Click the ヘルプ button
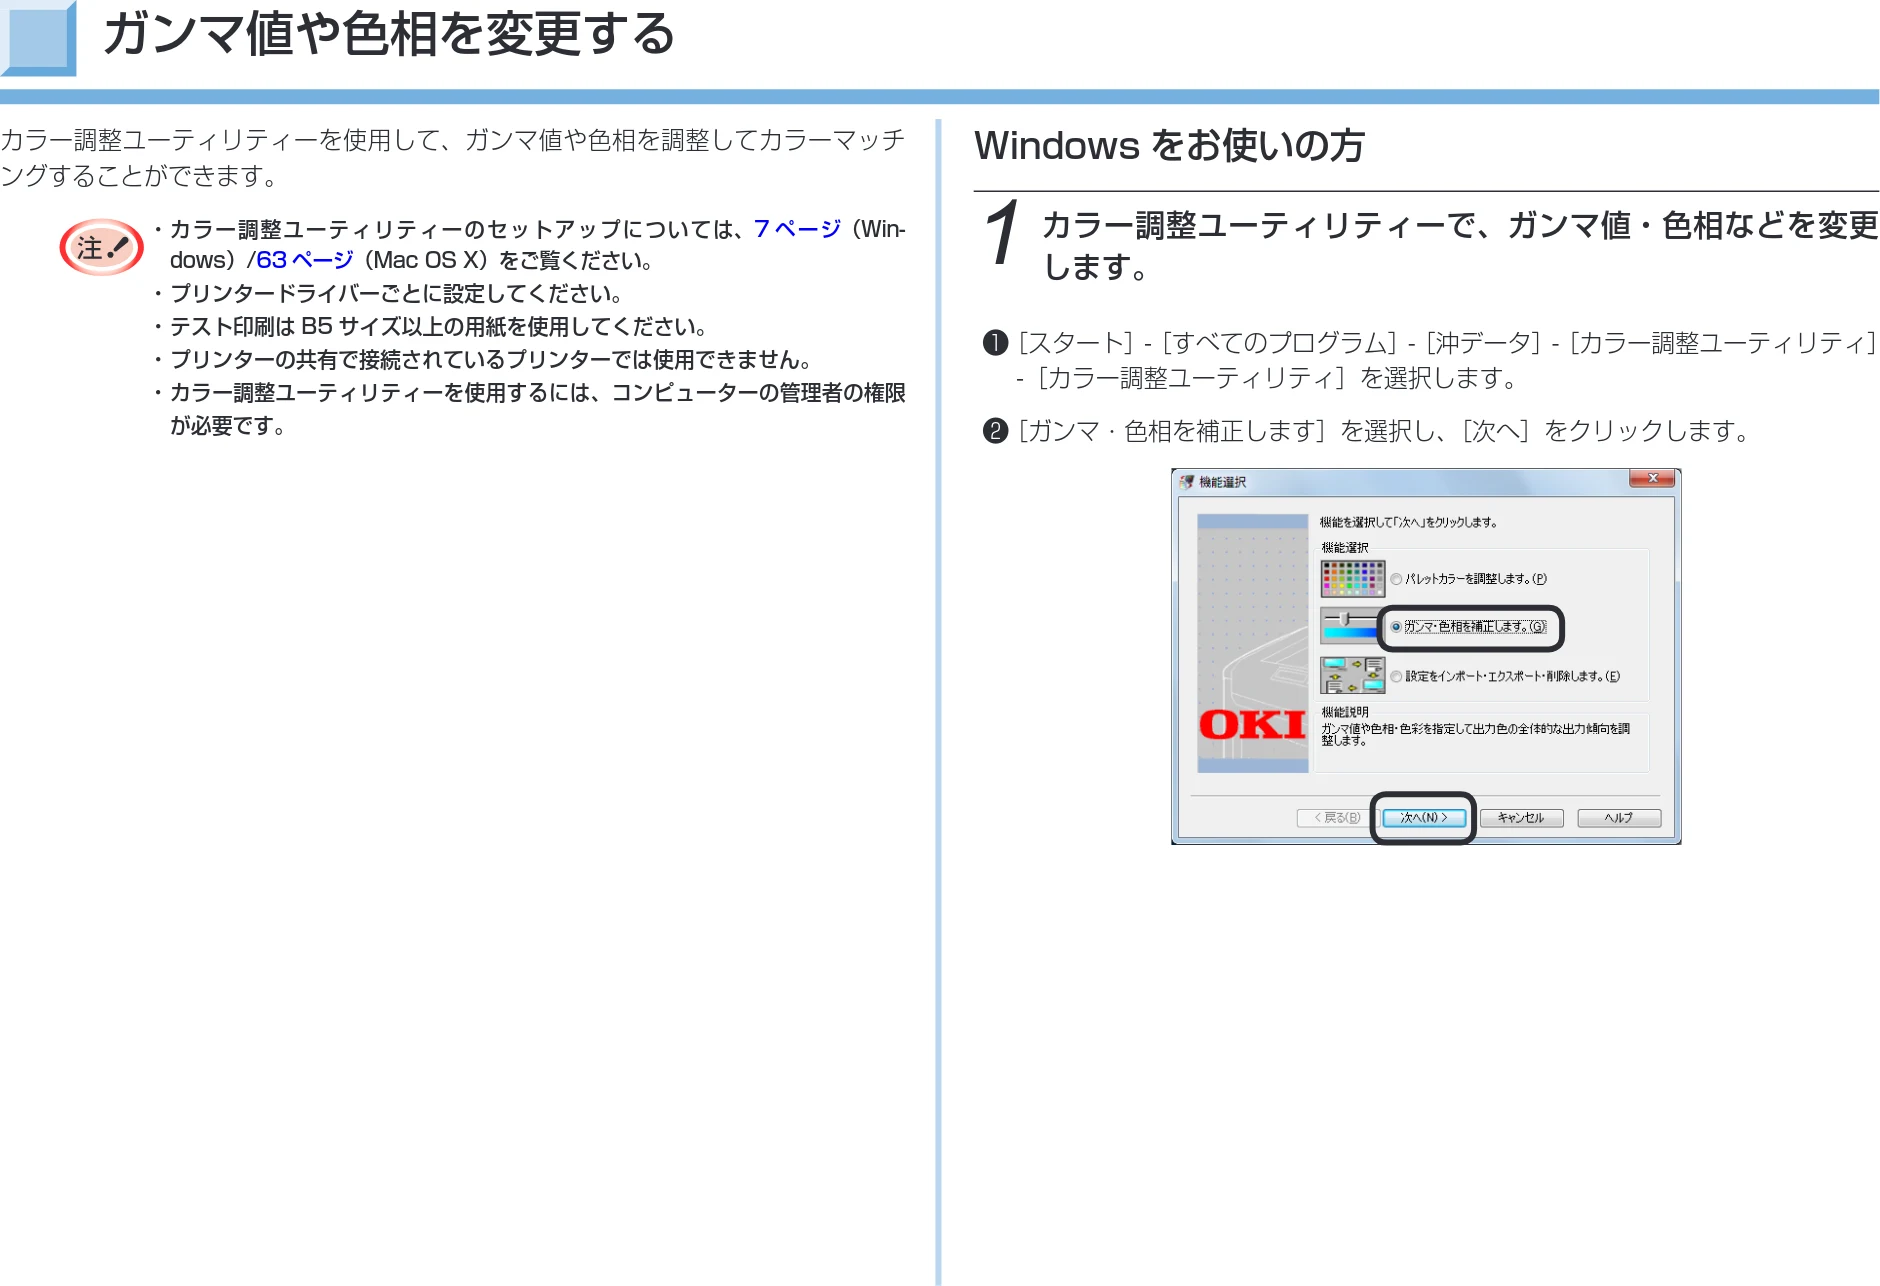1880x1286 pixels. tap(1619, 818)
